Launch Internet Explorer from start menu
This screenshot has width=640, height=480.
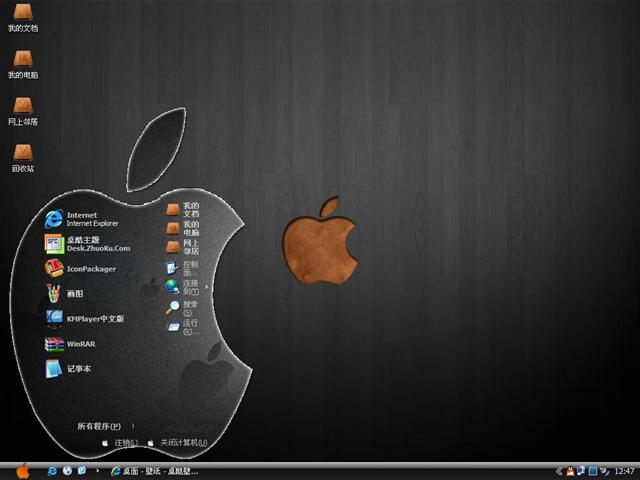point(82,219)
